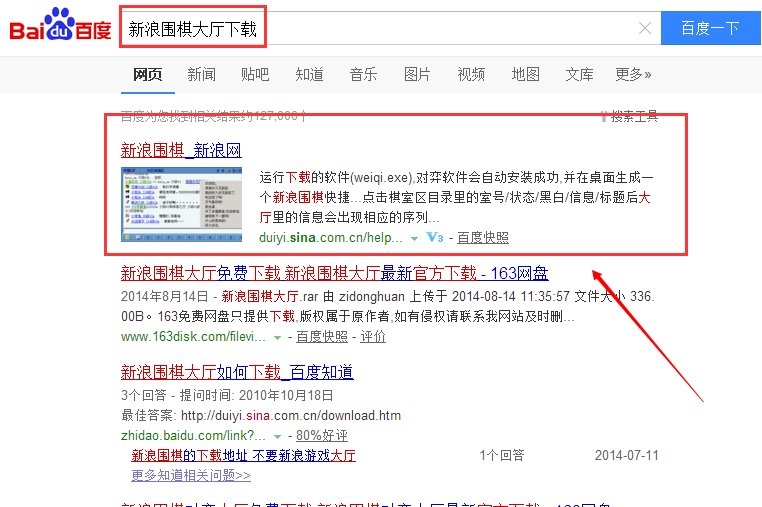Click the V3 verification badge
This screenshot has height=507, width=762.
click(434, 238)
